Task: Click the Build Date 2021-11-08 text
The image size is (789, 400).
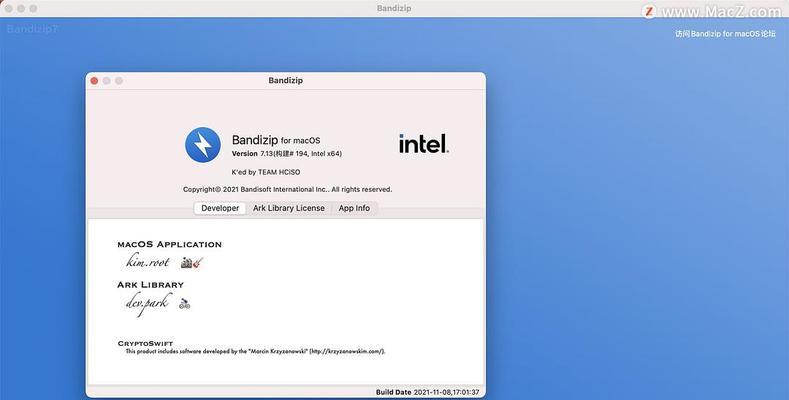Action: 427,392
